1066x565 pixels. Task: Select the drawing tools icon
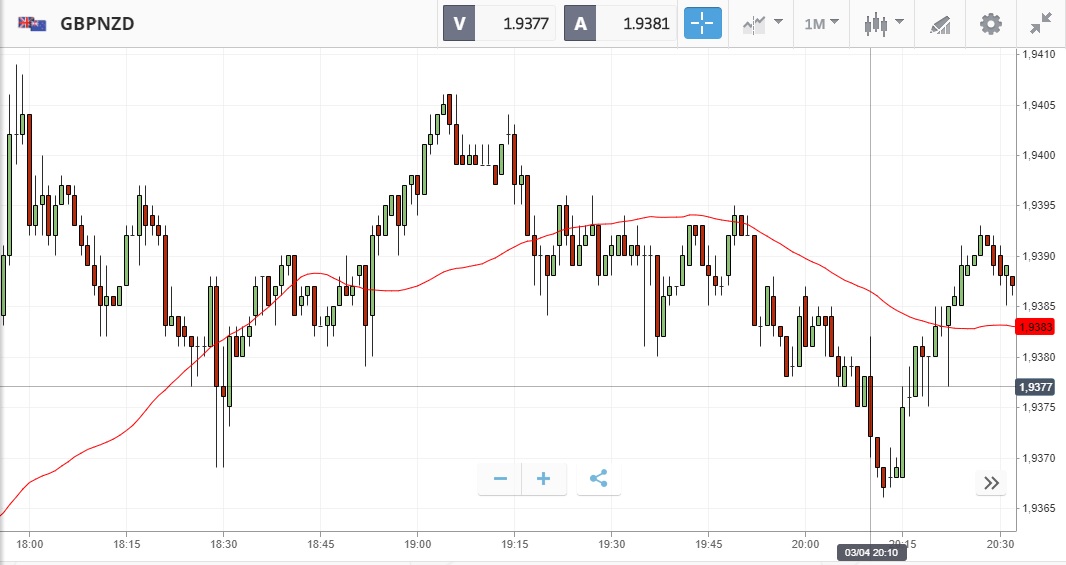tap(940, 23)
